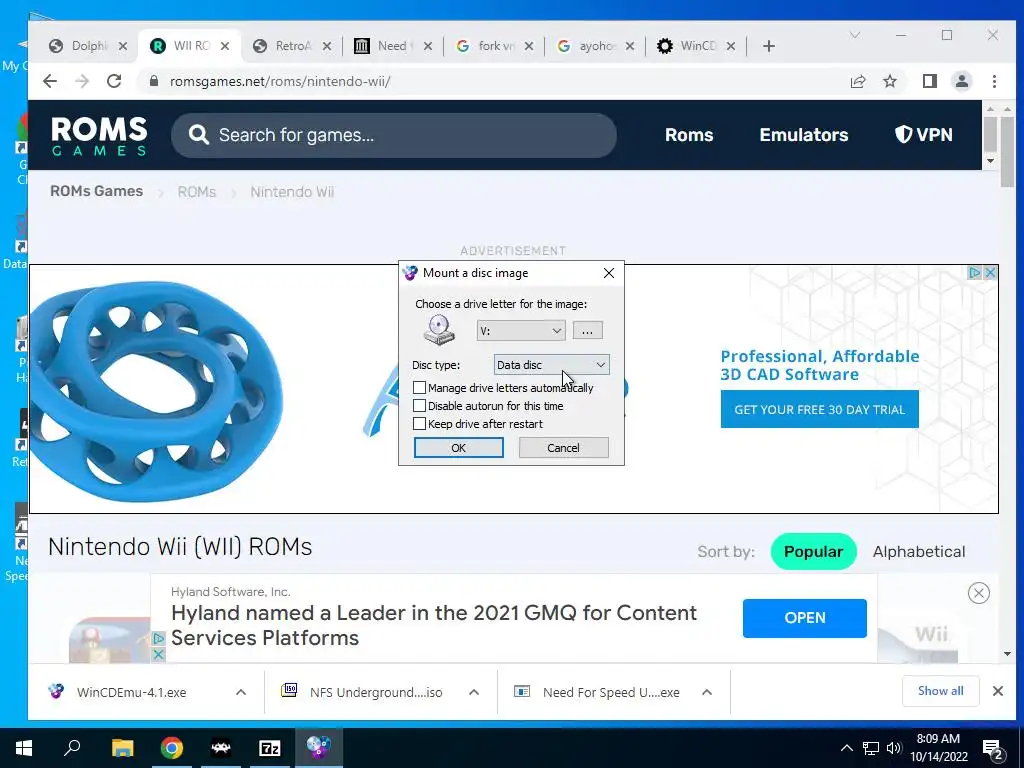This screenshot has width=1024, height=768.
Task: Select WinCDEmu disc icon in taskbar
Action: (x=319, y=748)
